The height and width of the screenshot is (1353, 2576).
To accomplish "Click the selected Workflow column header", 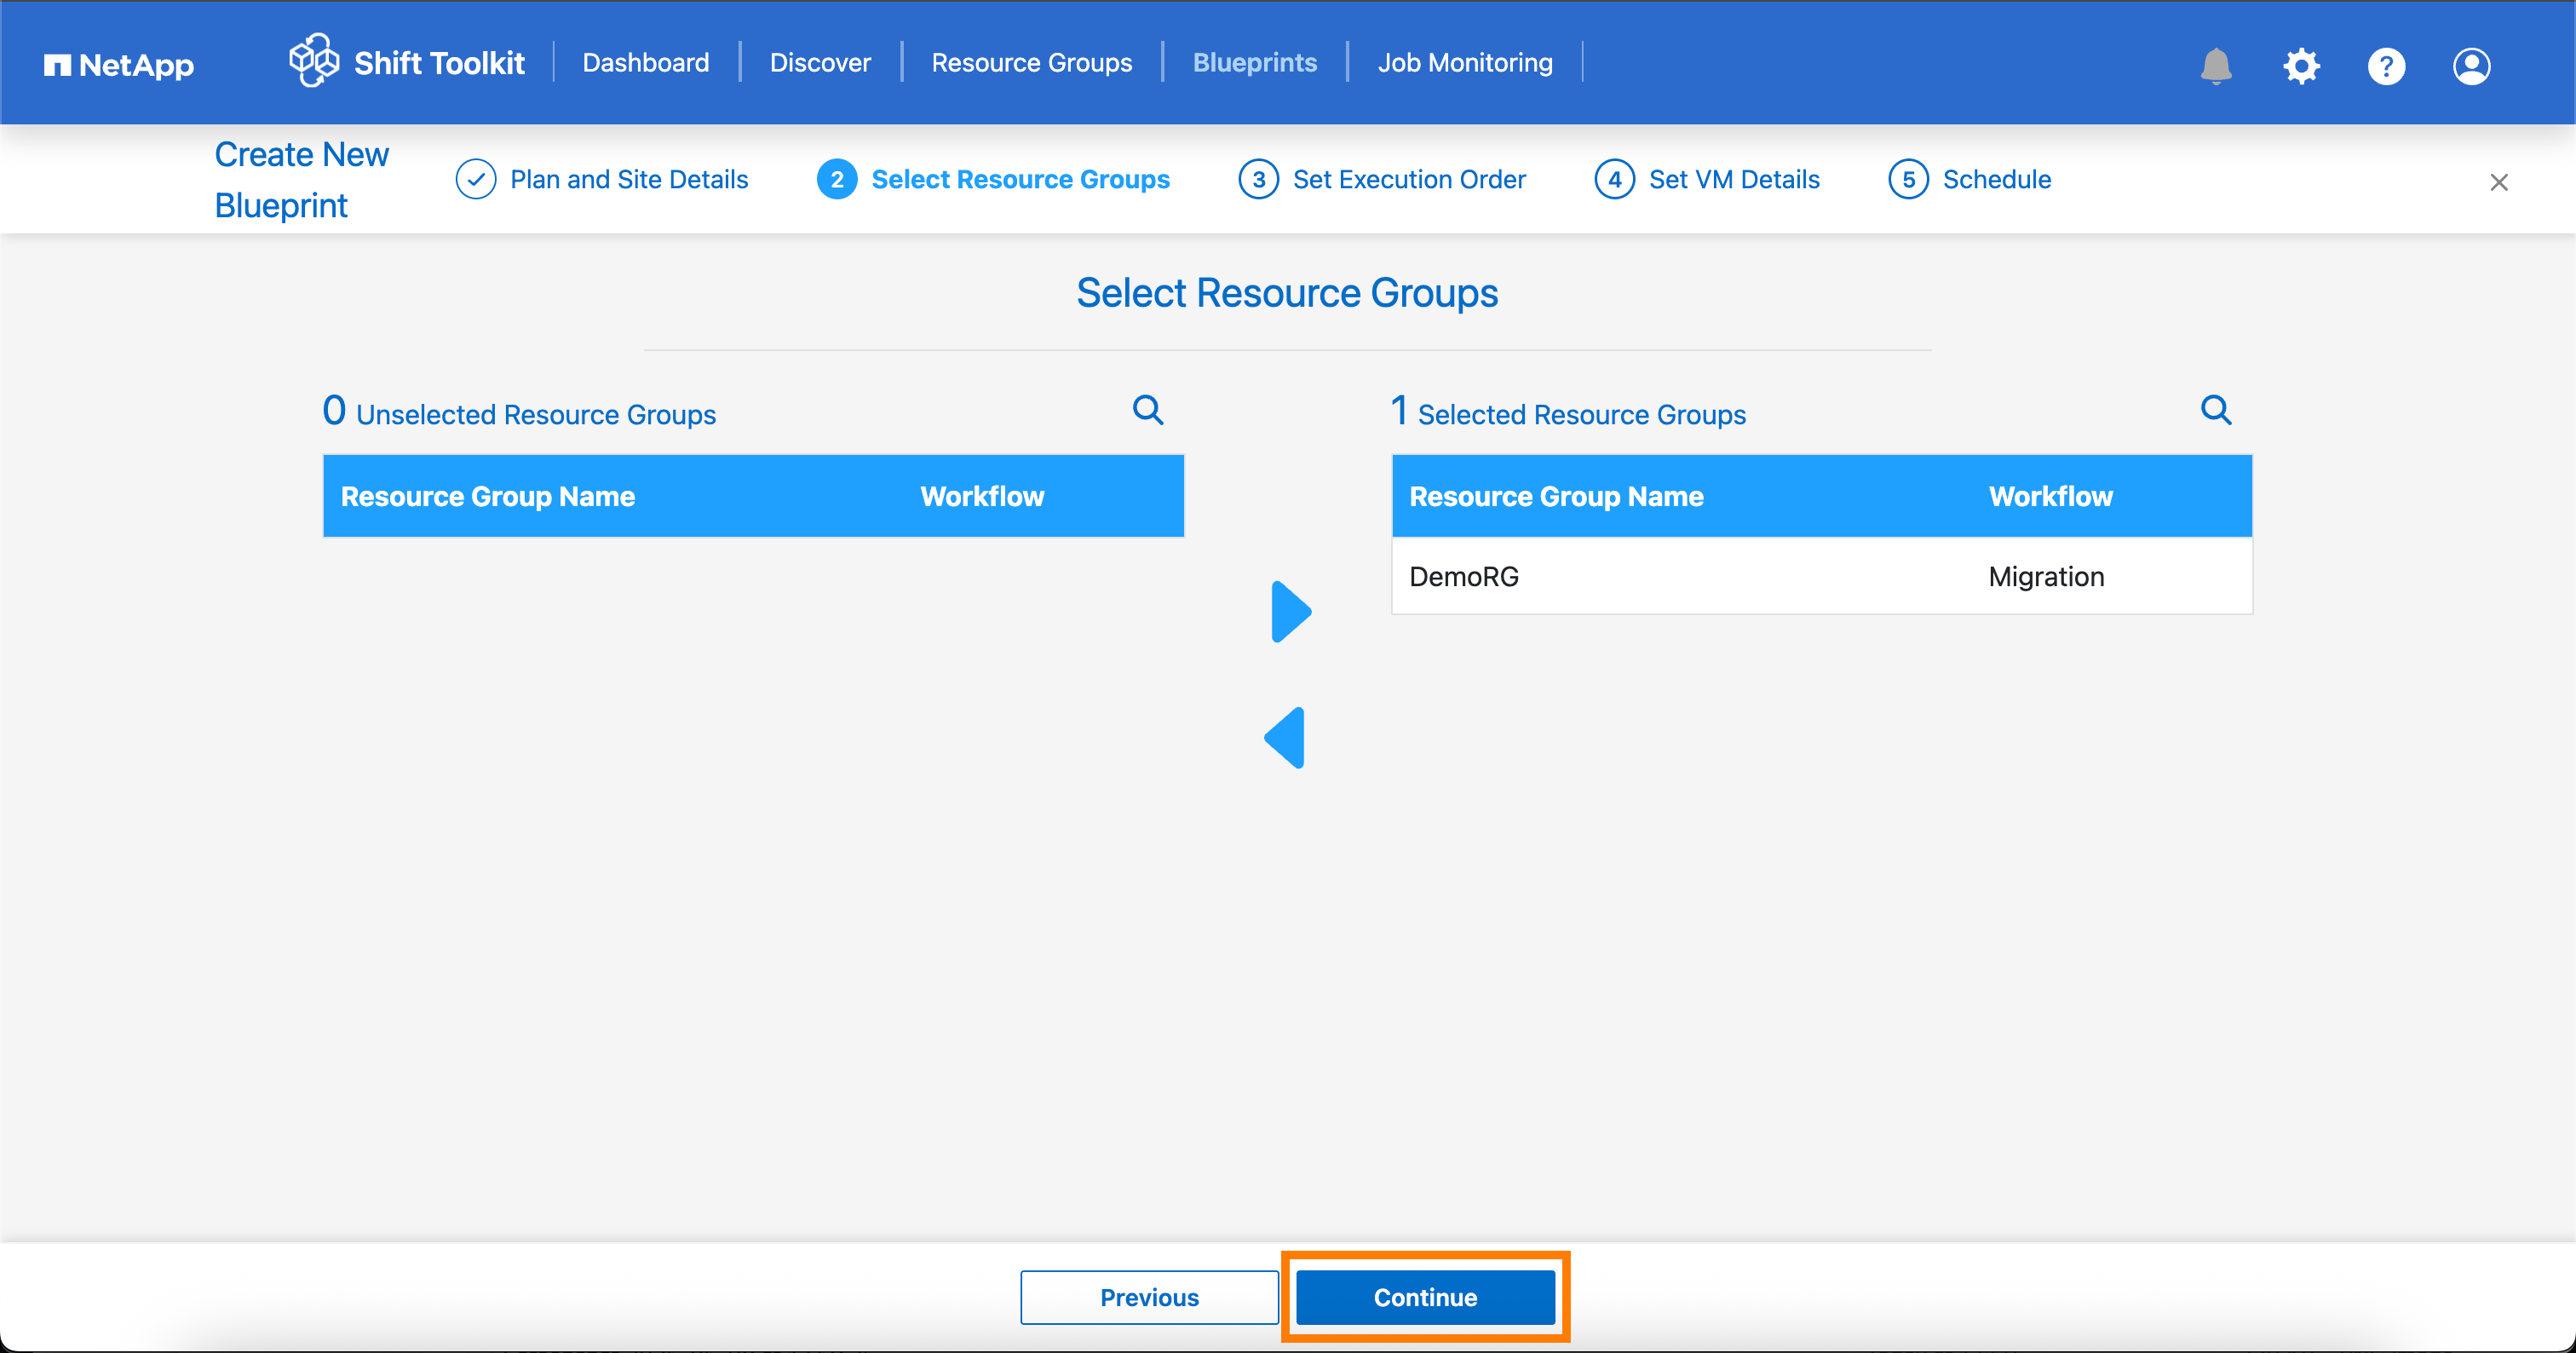I will [x=2050, y=496].
